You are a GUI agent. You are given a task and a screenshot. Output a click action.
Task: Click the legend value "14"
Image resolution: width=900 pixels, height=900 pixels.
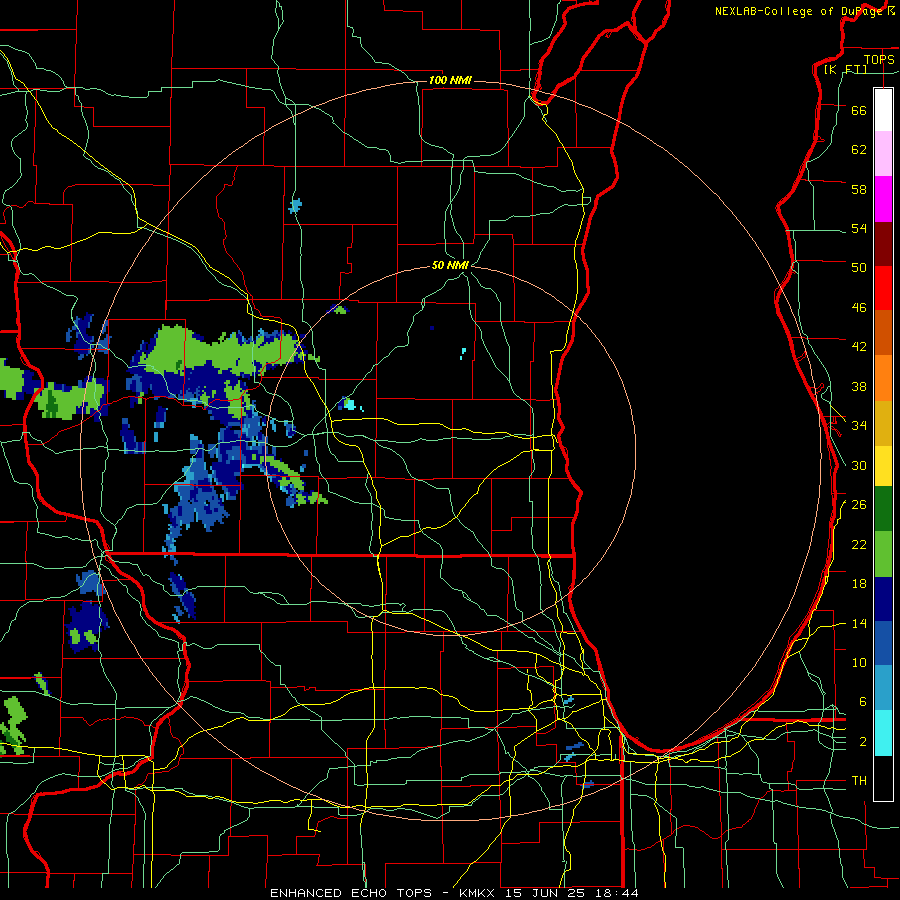859,623
